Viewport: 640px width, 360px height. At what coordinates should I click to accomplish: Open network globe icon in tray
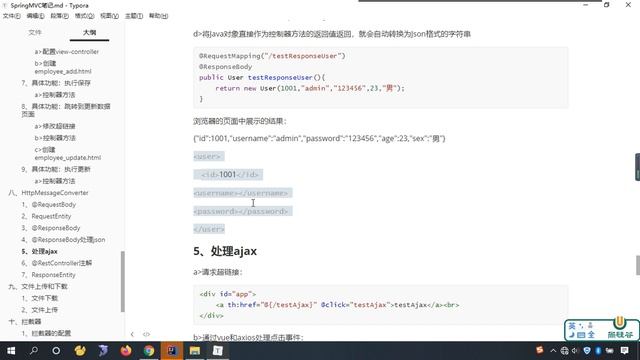click(x=564, y=351)
